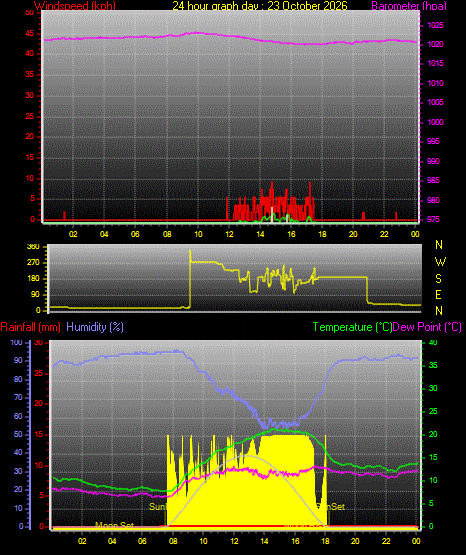Select the W compass direction label

(440, 262)
